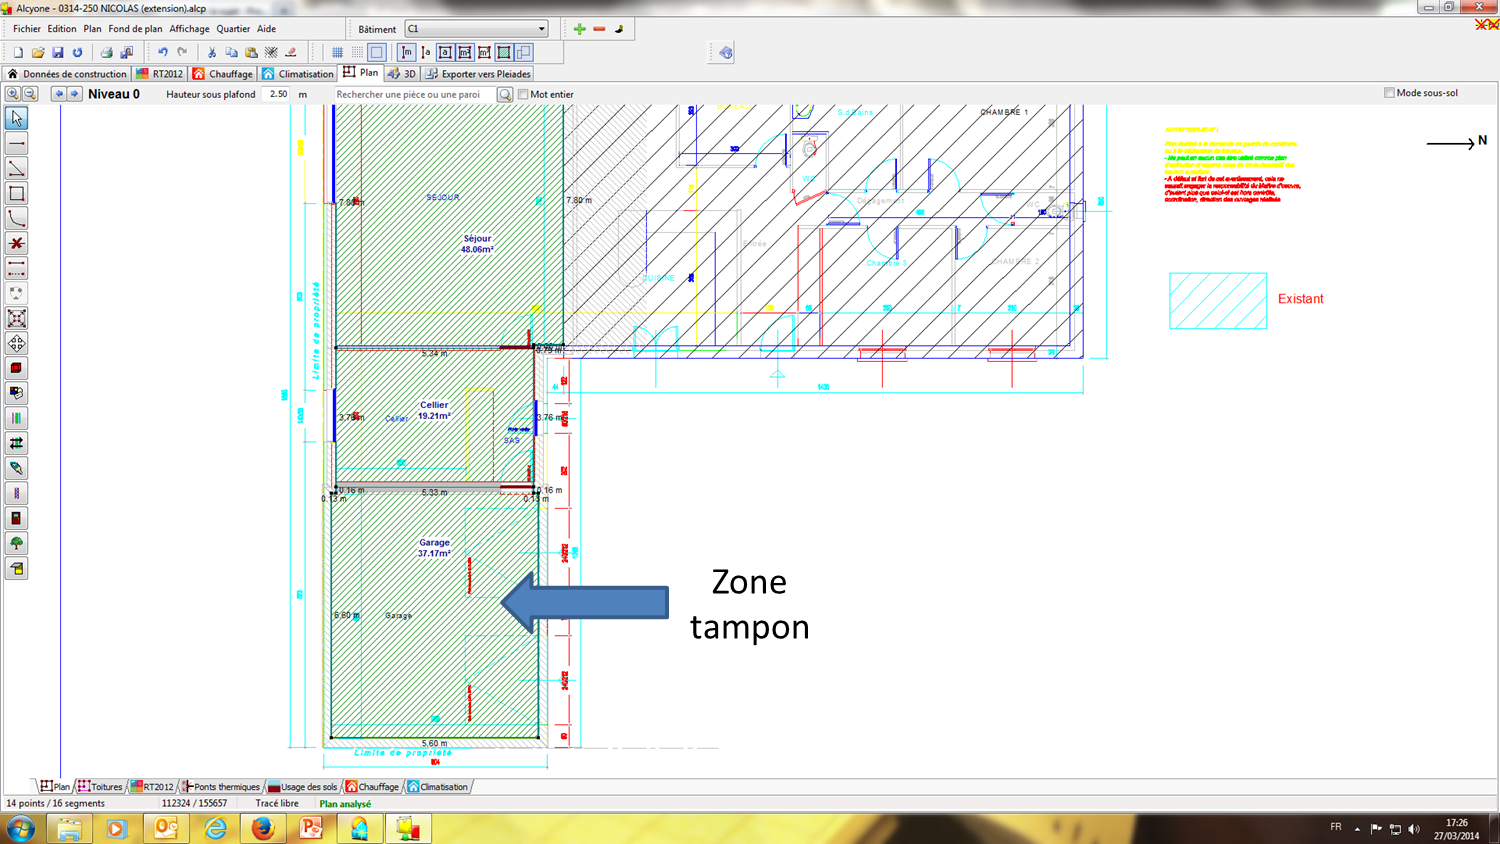Viewport: 1500px width, 844px height.
Task: Click Exporter vers Pleiades button
Action: click(478, 74)
